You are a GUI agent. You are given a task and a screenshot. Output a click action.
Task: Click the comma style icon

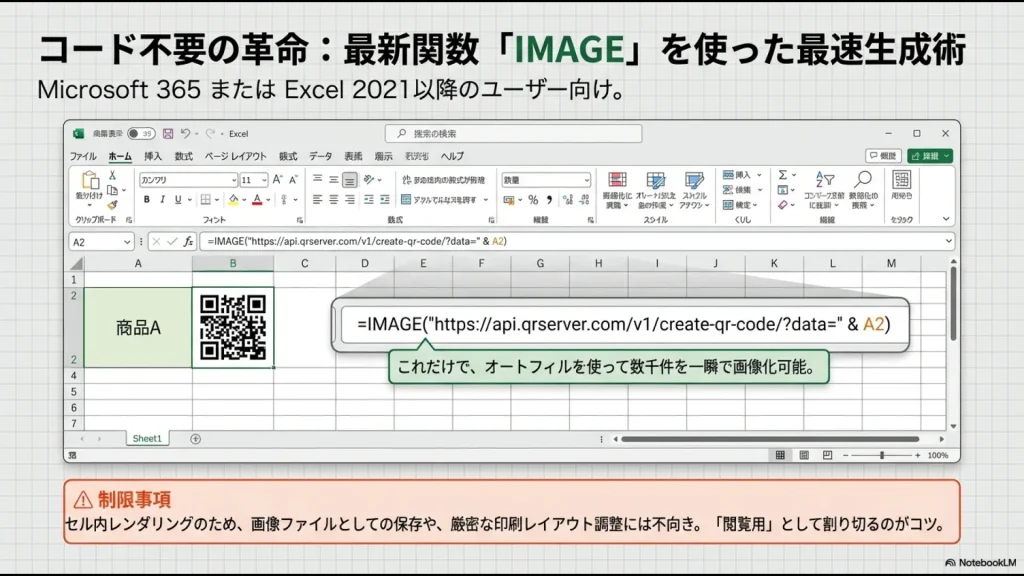549,199
